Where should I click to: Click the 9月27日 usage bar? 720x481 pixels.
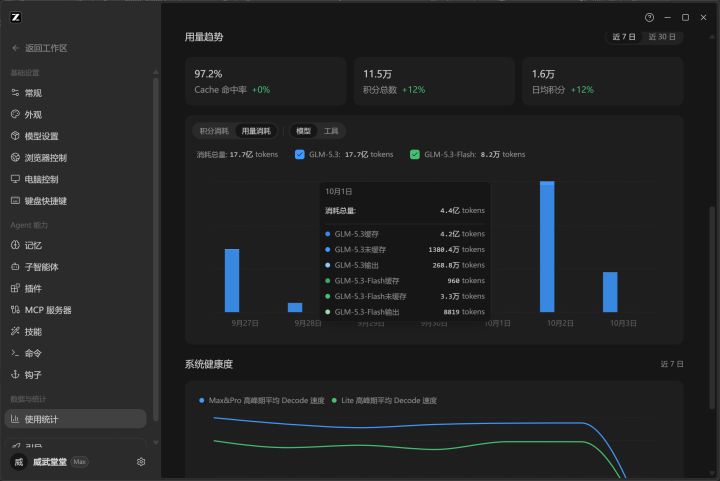click(232, 280)
